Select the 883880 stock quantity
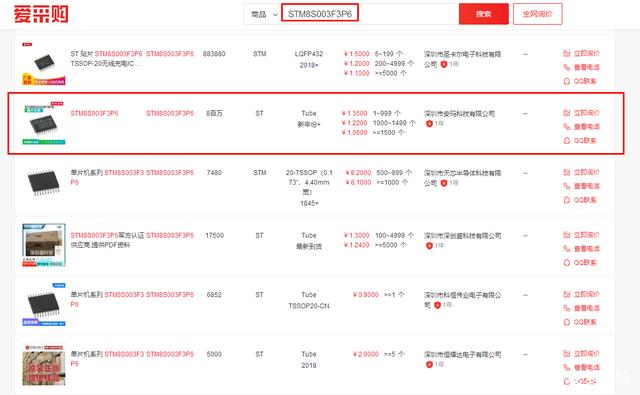The height and width of the screenshot is (395, 640). pos(214,54)
